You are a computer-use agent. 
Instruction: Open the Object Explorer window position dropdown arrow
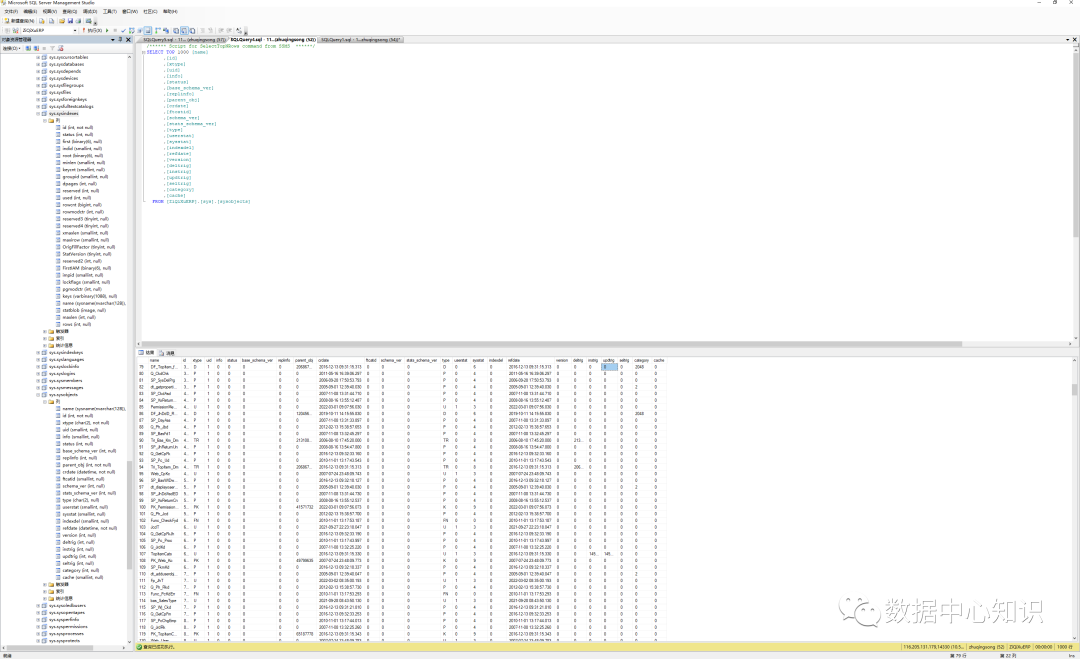(x=113, y=39)
